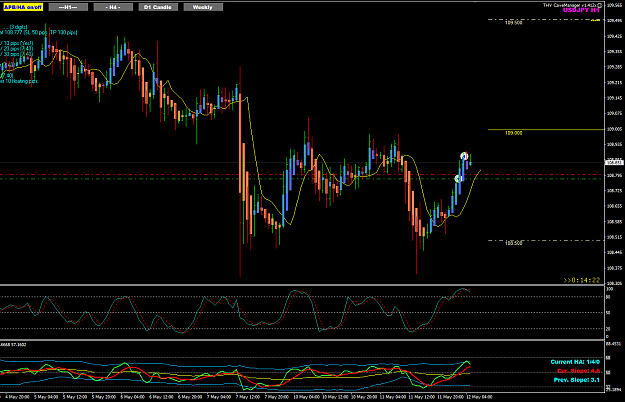Screen dimensions: 625x402
Task: Click the floating pips info line
Action: pos(19,81)
